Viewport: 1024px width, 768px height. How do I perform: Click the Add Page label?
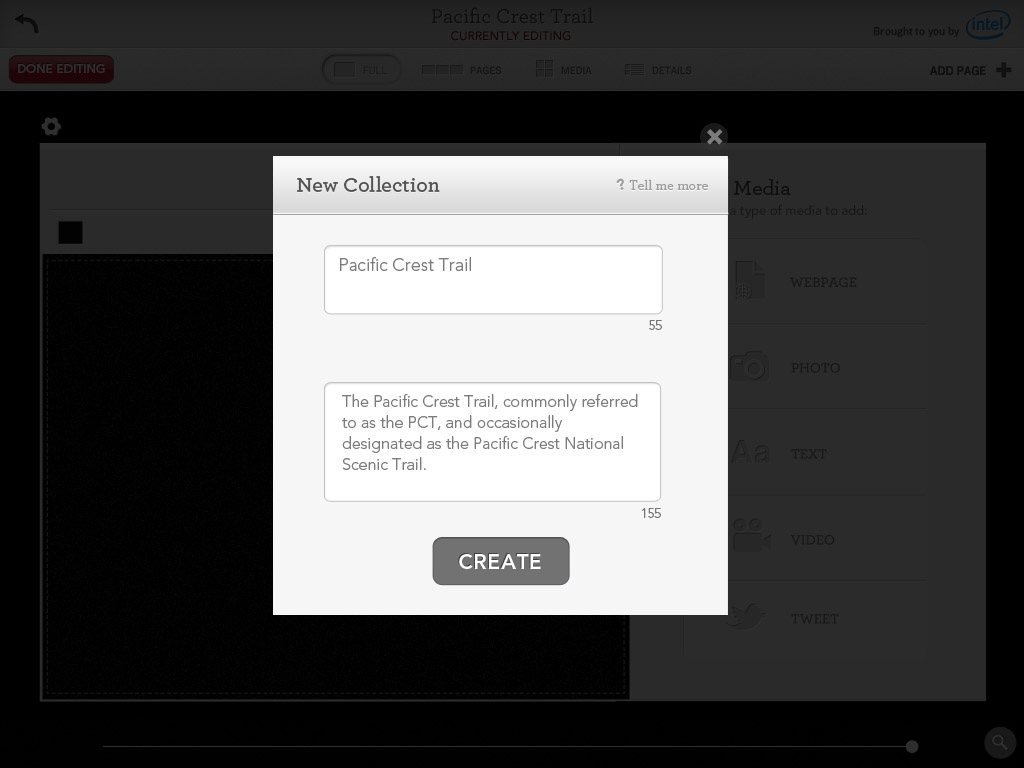click(x=957, y=71)
